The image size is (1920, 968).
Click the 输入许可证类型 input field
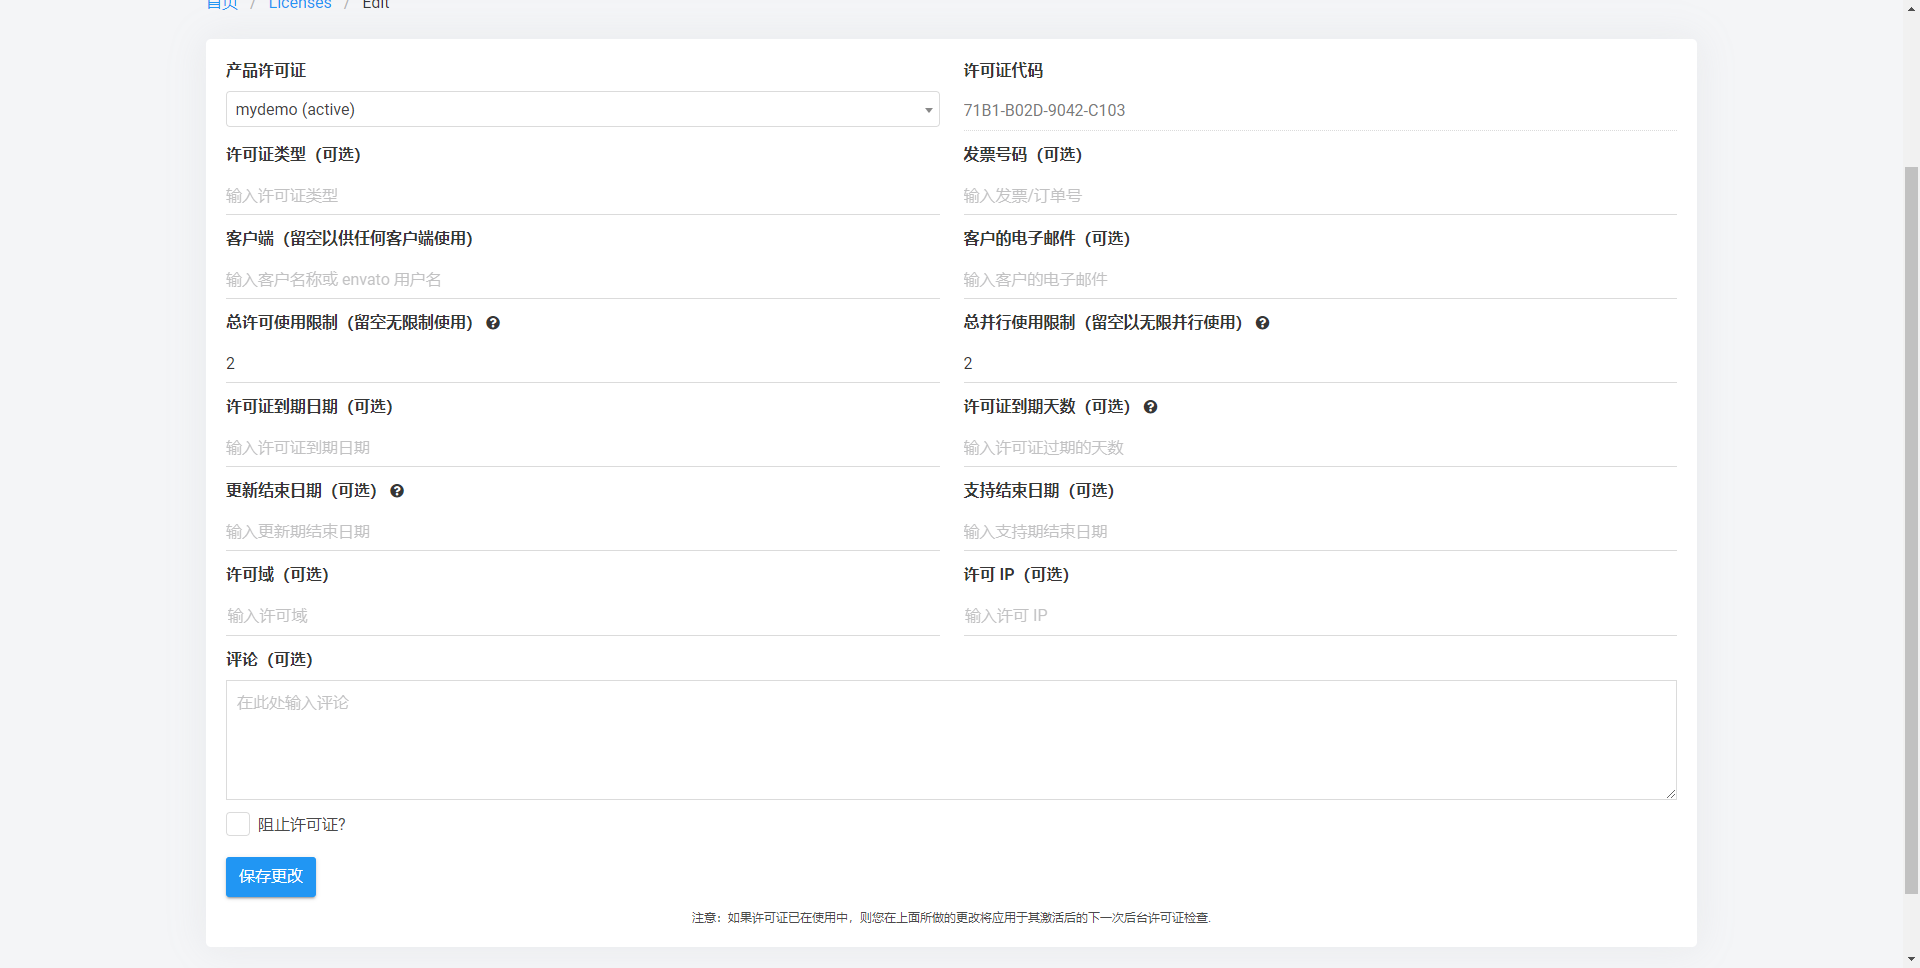(x=582, y=195)
